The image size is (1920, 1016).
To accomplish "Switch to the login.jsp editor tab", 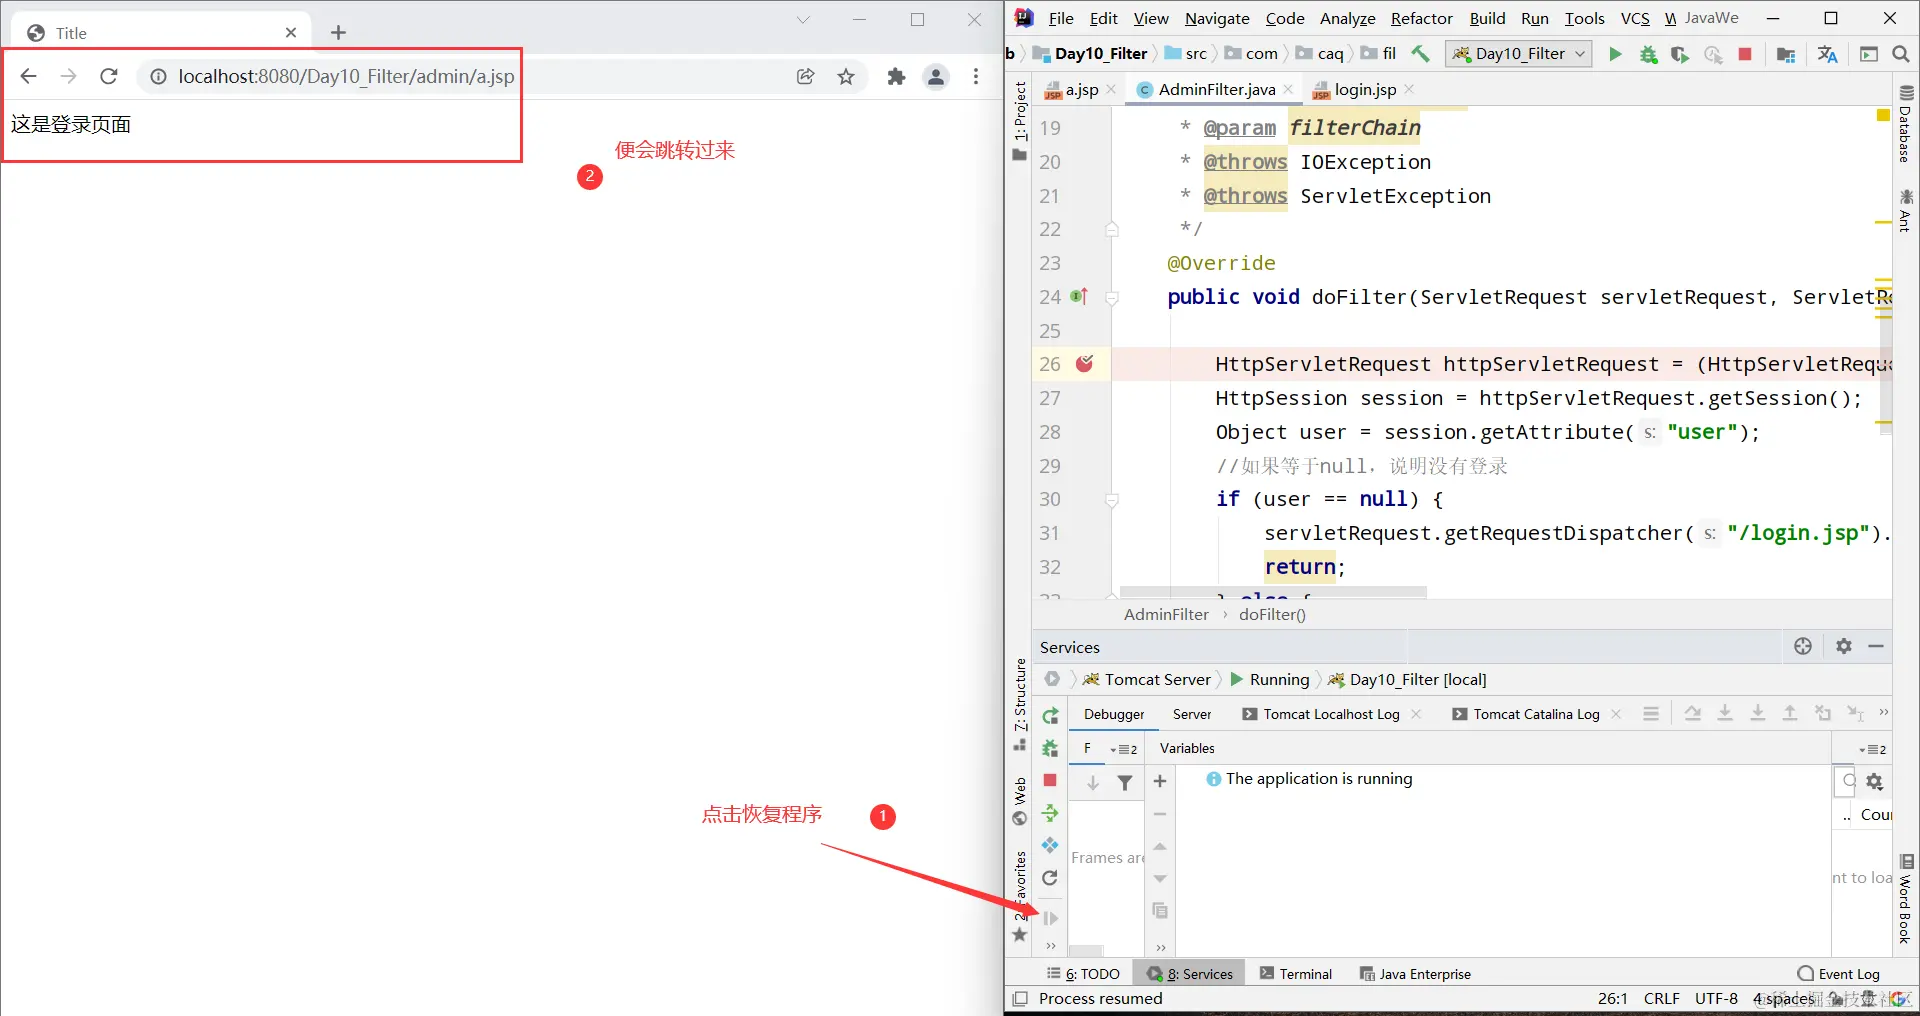I will tap(1365, 89).
